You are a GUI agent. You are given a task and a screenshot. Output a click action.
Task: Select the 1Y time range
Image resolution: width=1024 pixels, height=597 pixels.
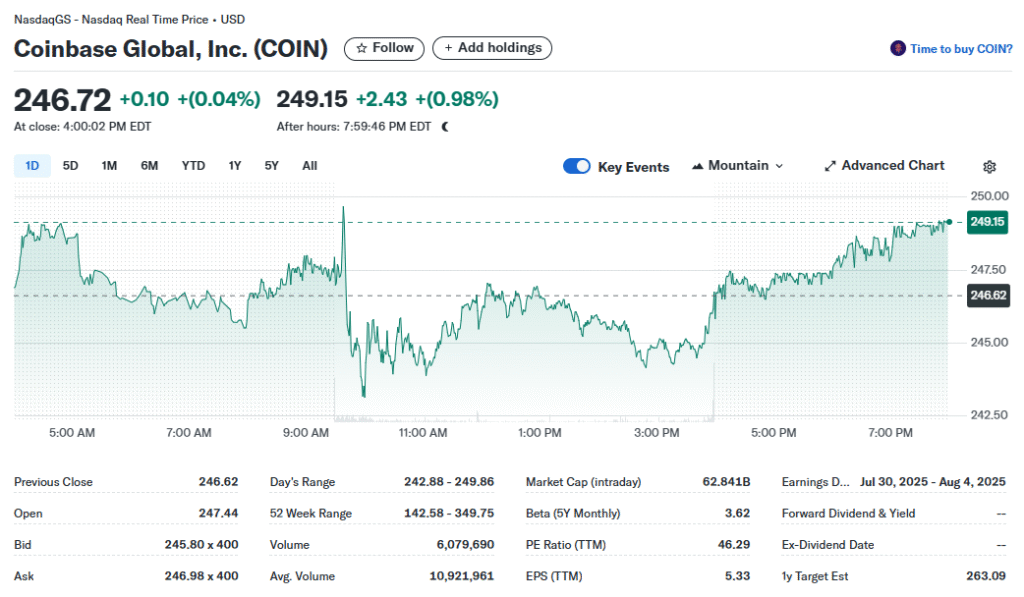[x=235, y=166]
